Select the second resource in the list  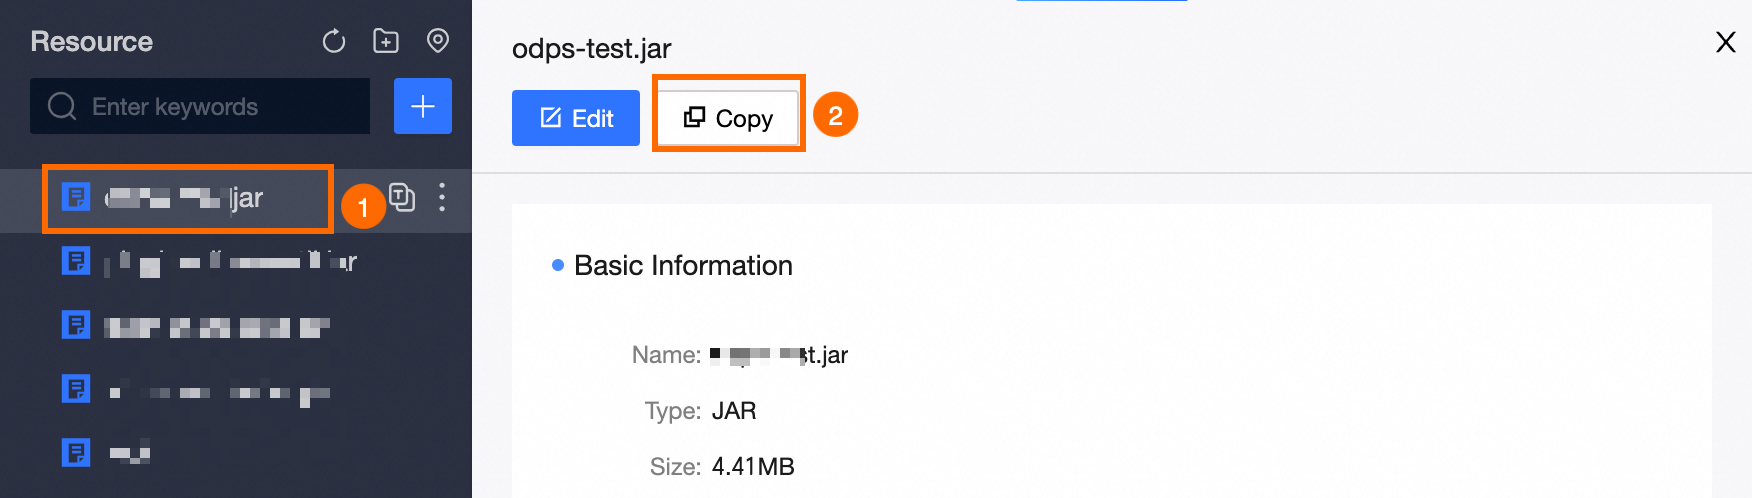230,262
